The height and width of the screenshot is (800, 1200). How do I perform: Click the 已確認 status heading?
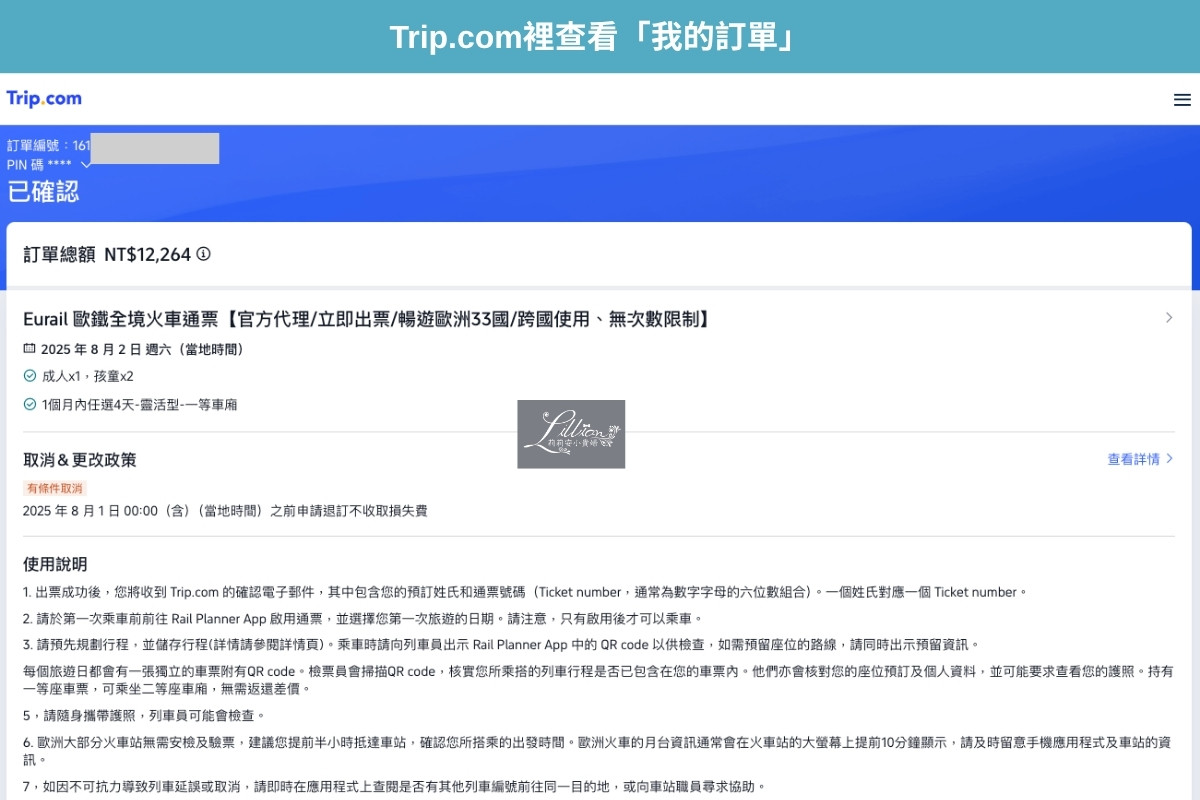tap(43, 191)
